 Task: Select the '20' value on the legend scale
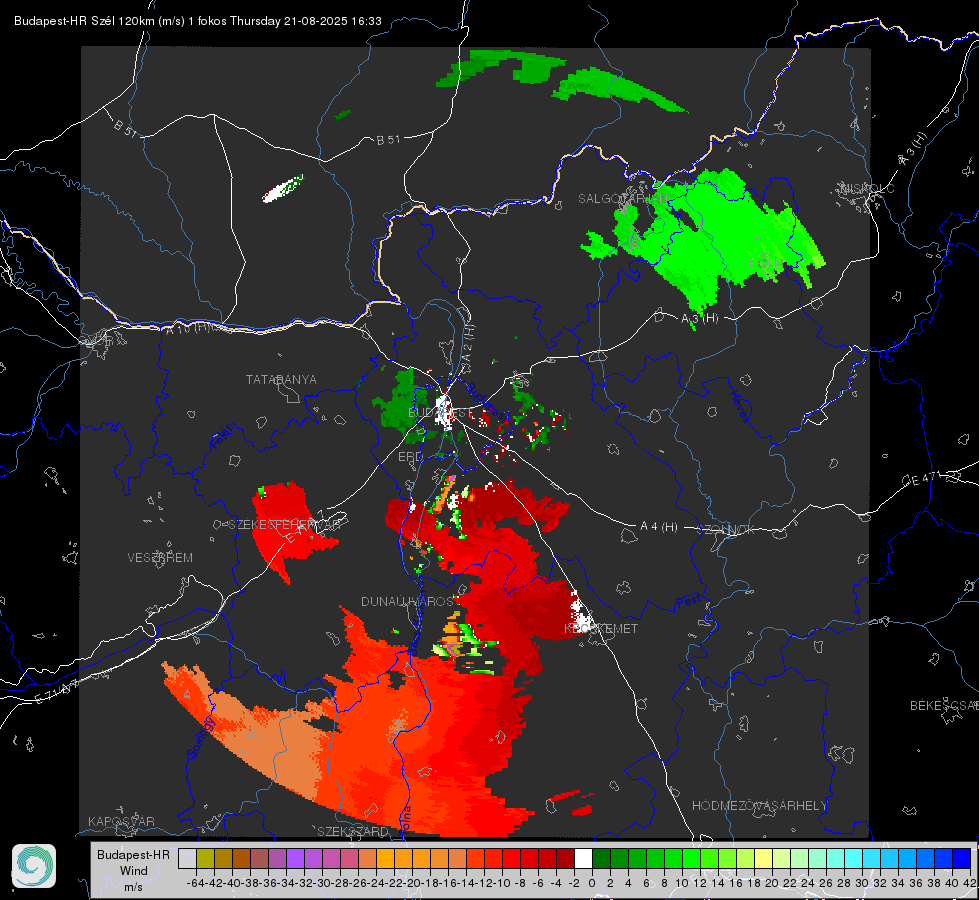tap(772, 883)
